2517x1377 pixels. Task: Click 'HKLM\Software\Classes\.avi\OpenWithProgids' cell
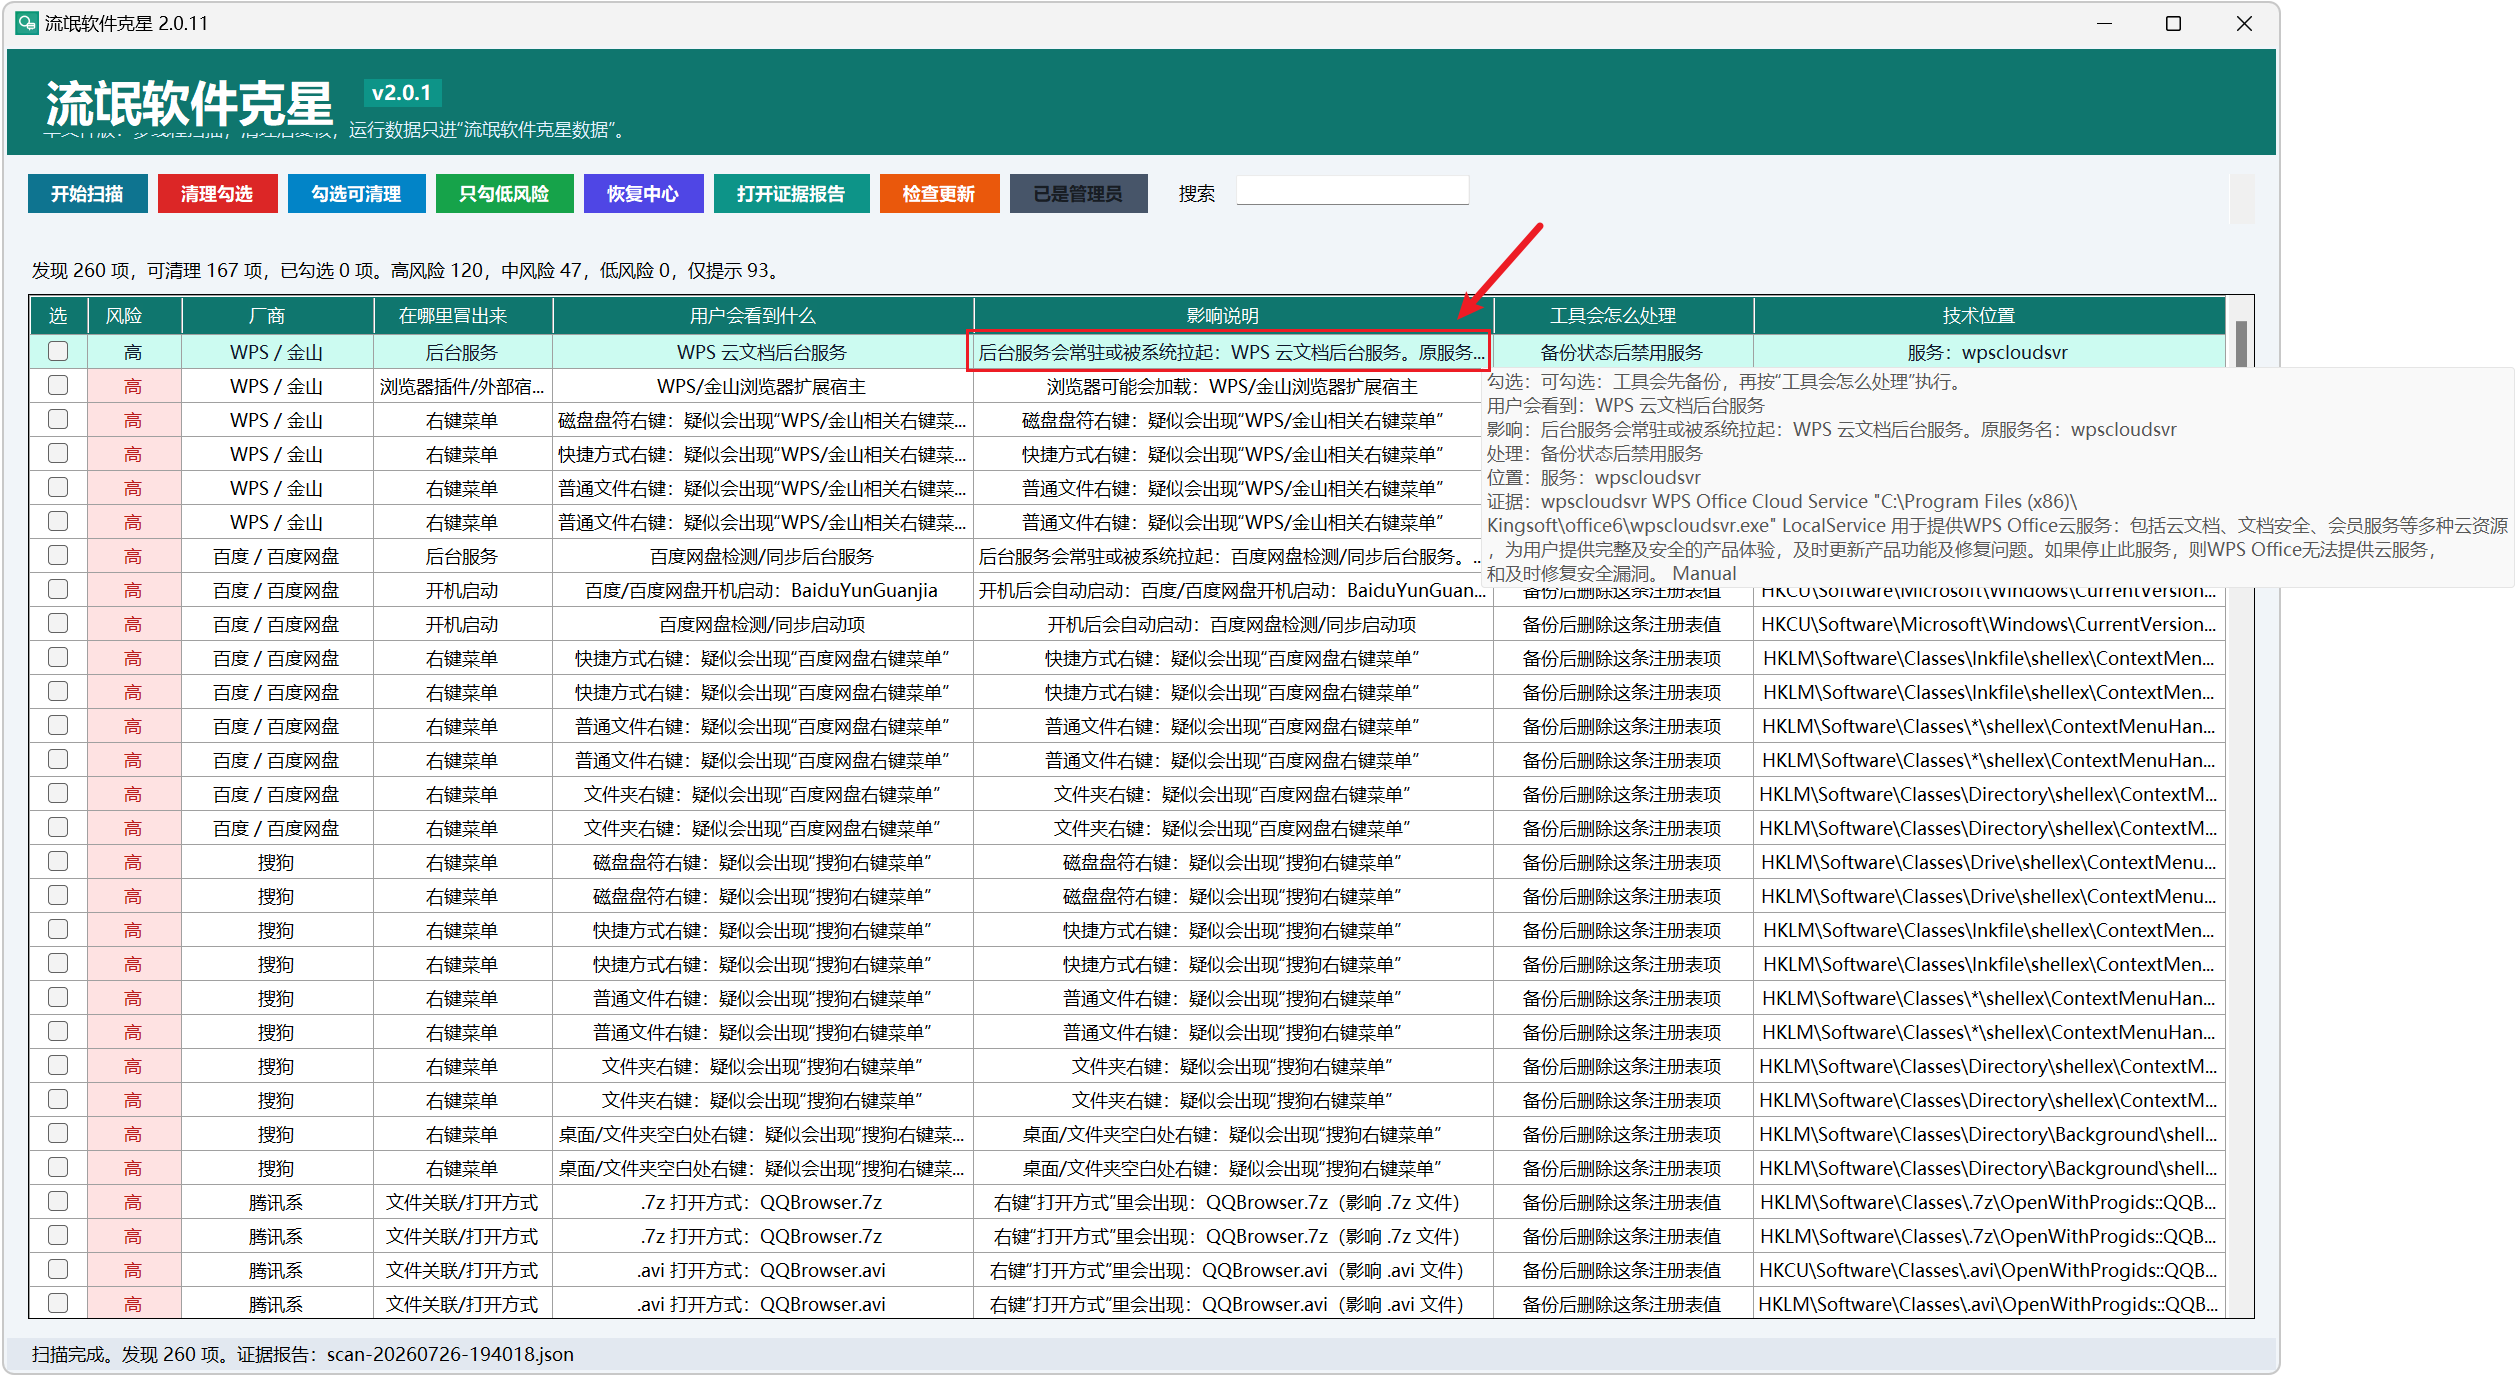point(1988,1304)
